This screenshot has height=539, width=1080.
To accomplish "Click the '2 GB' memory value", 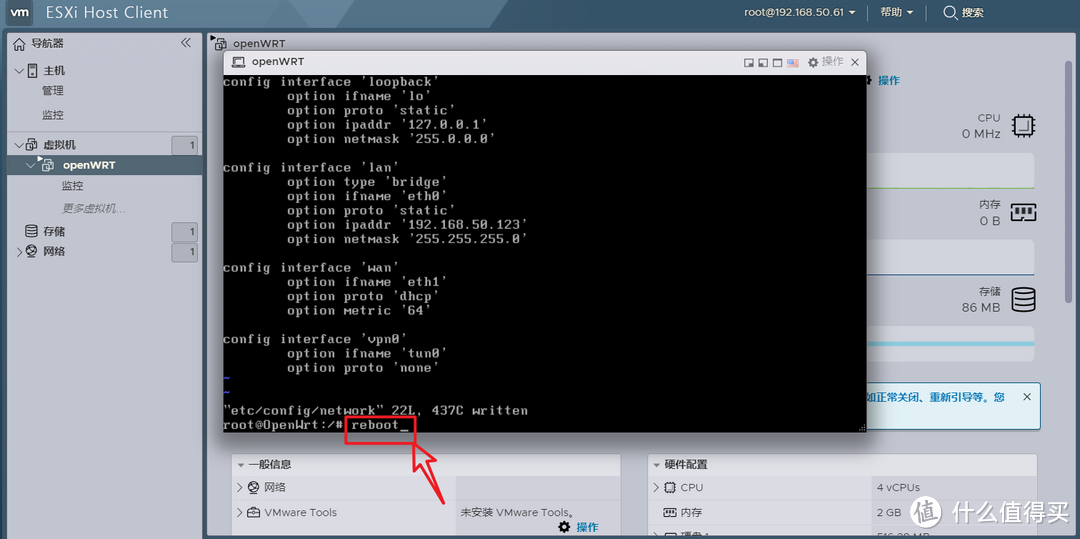I will pyautogui.click(x=889, y=513).
